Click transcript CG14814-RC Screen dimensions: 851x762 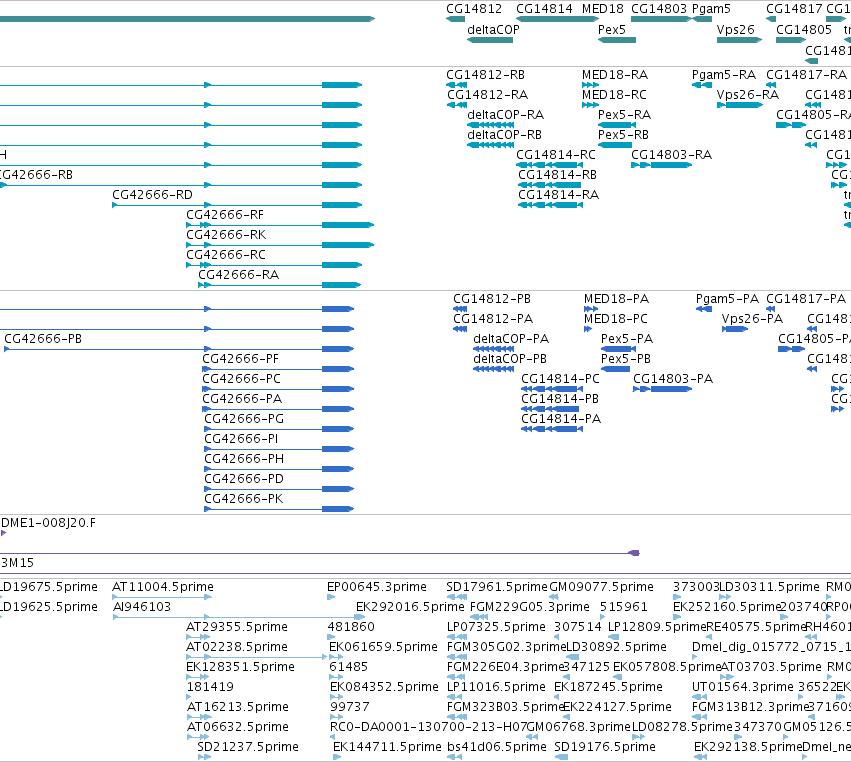(x=556, y=155)
